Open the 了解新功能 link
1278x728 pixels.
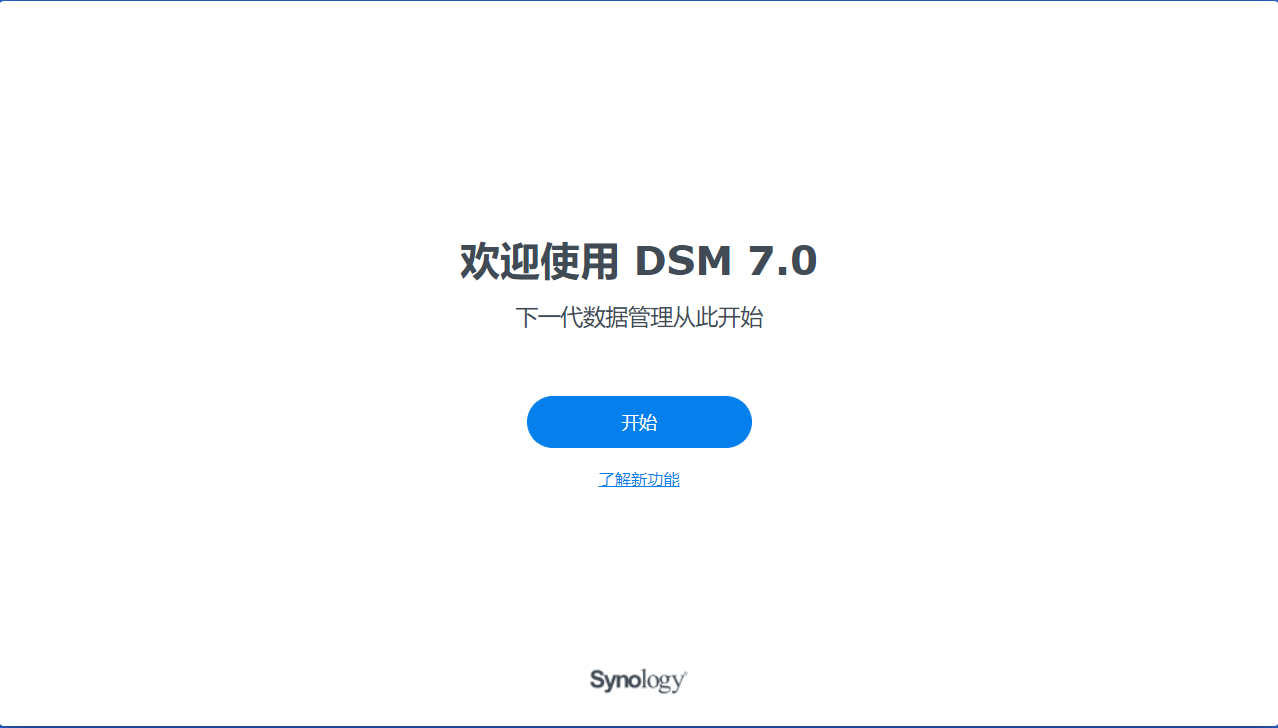[639, 480]
